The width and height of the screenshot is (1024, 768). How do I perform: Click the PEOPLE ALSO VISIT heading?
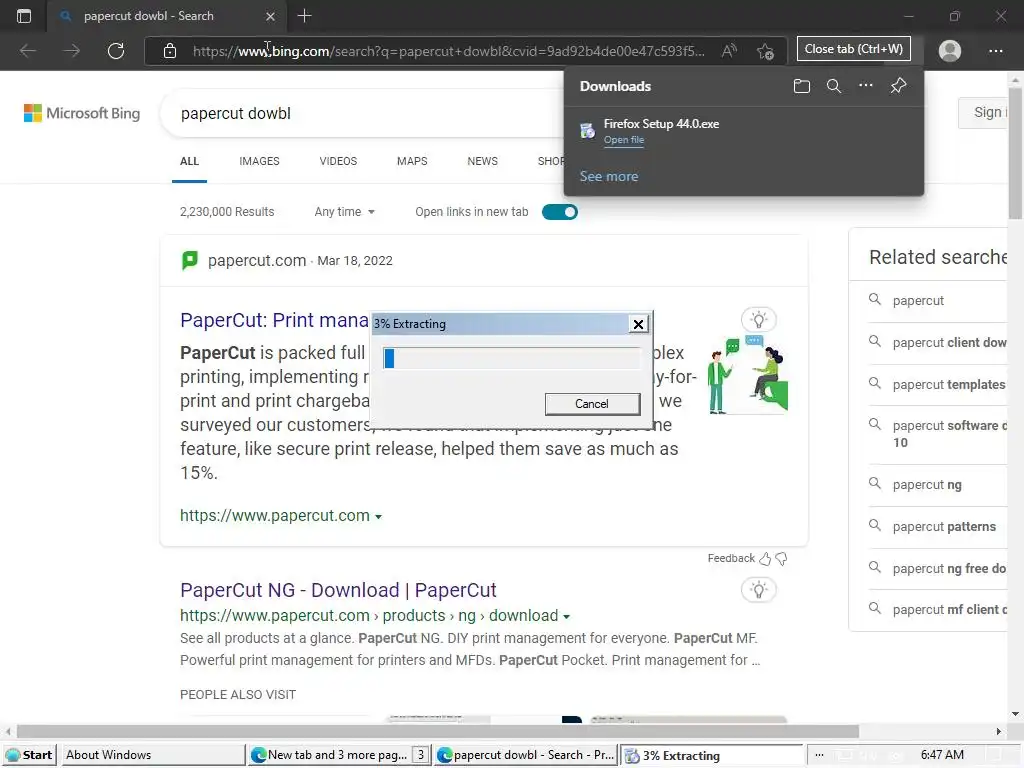[238, 695]
